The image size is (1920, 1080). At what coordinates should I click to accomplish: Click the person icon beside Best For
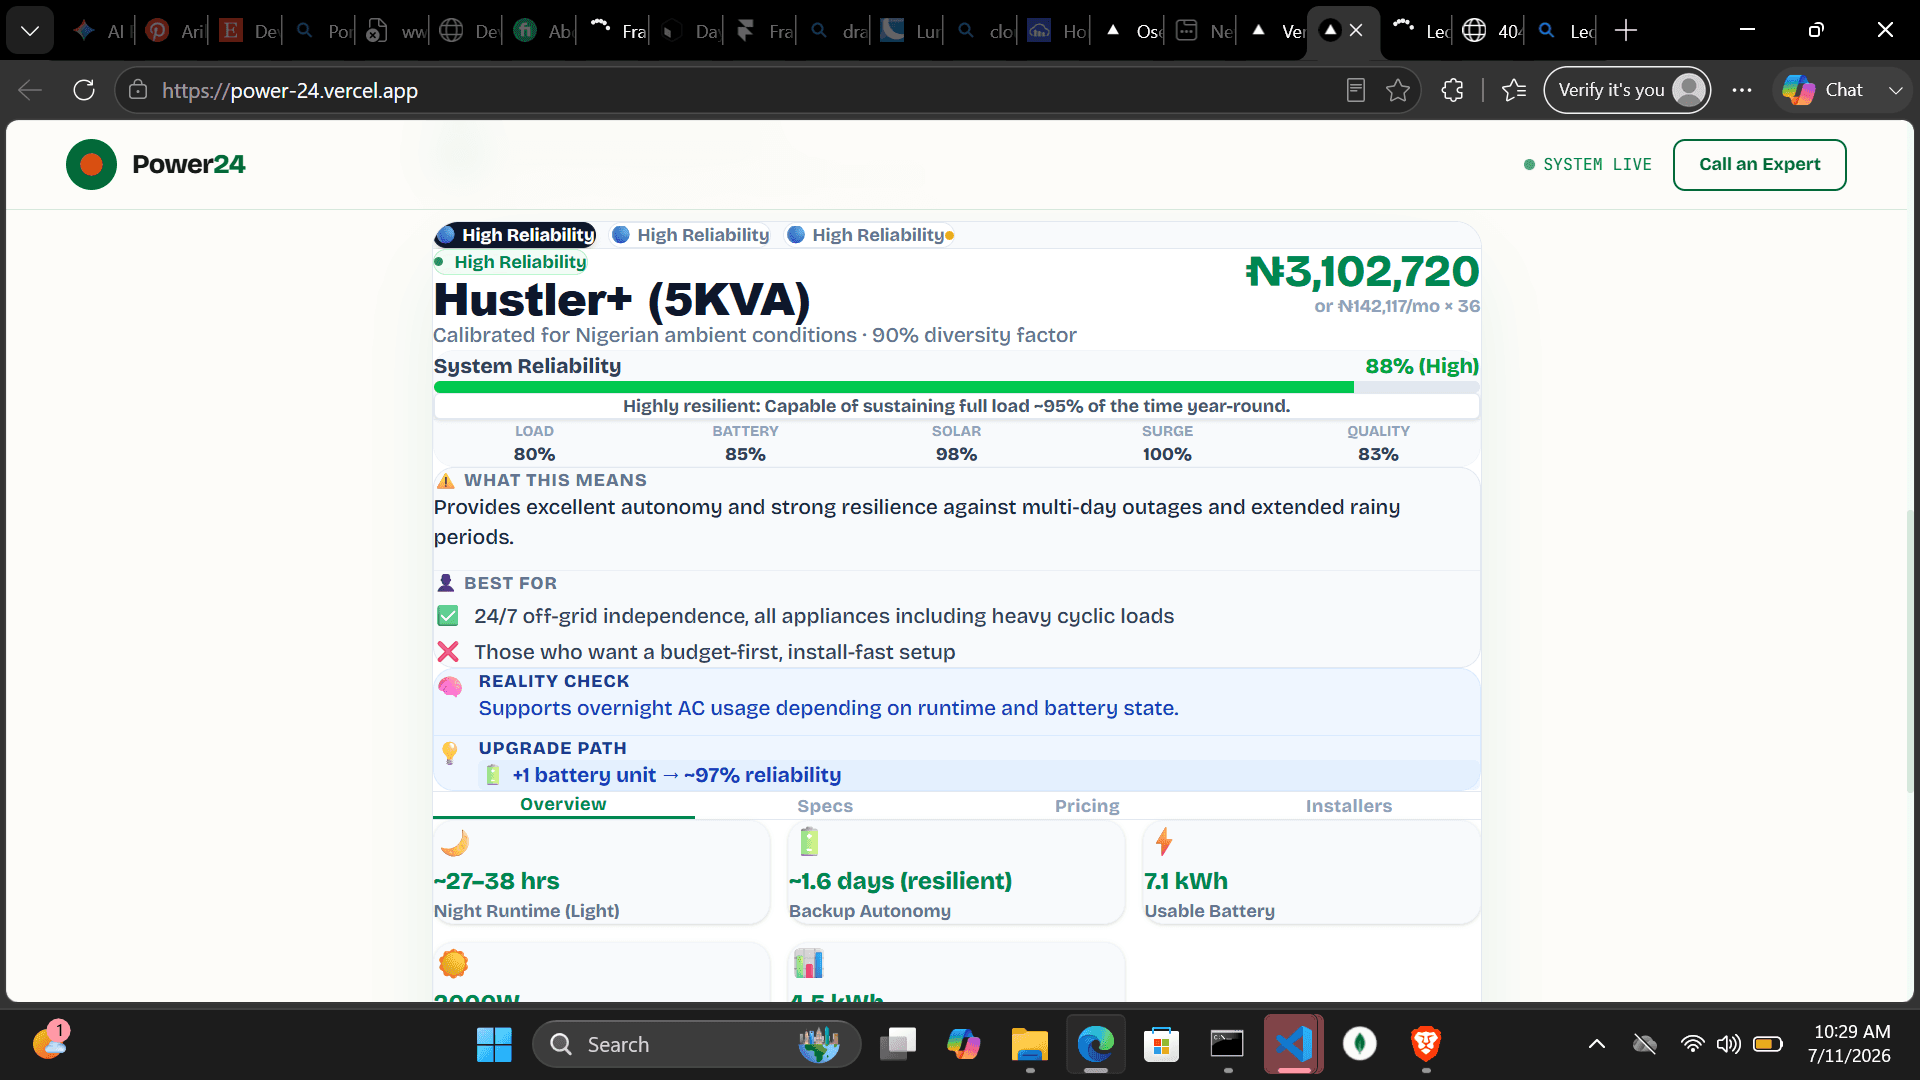(x=446, y=583)
